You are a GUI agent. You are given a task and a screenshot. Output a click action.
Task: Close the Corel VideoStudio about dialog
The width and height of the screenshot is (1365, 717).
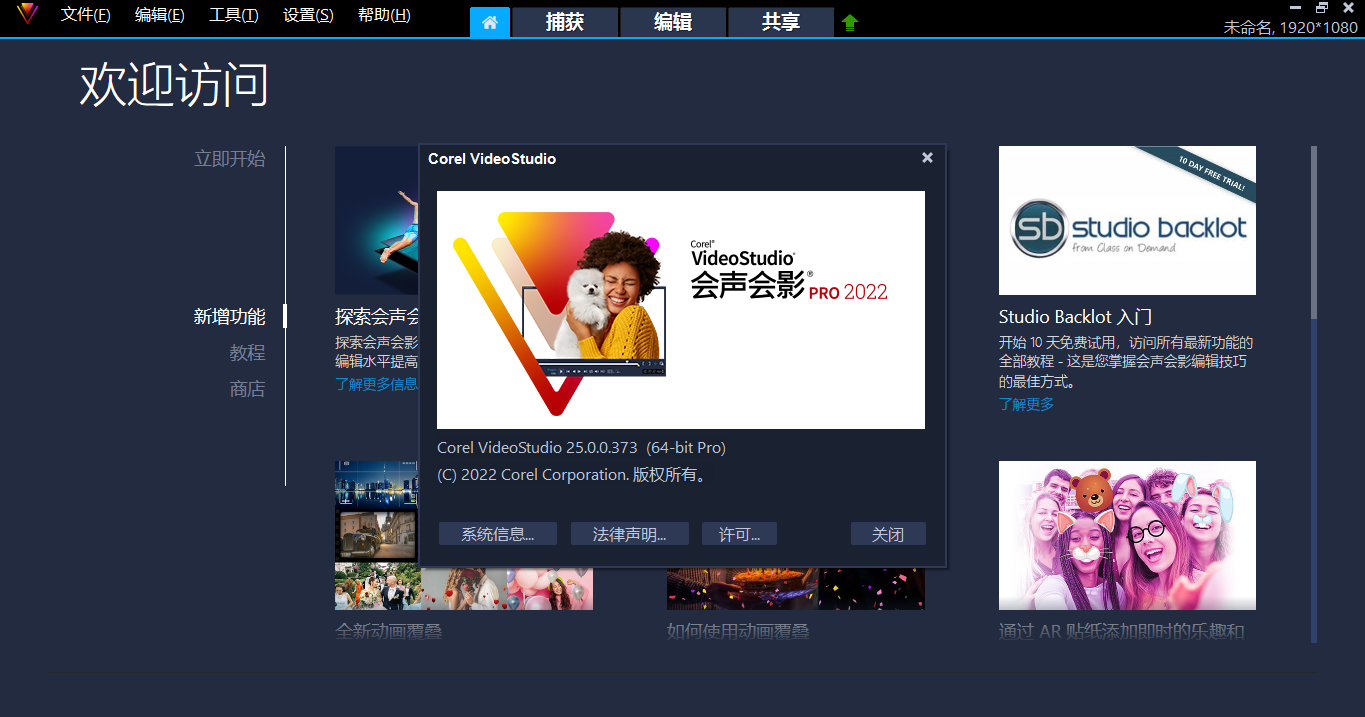click(927, 158)
